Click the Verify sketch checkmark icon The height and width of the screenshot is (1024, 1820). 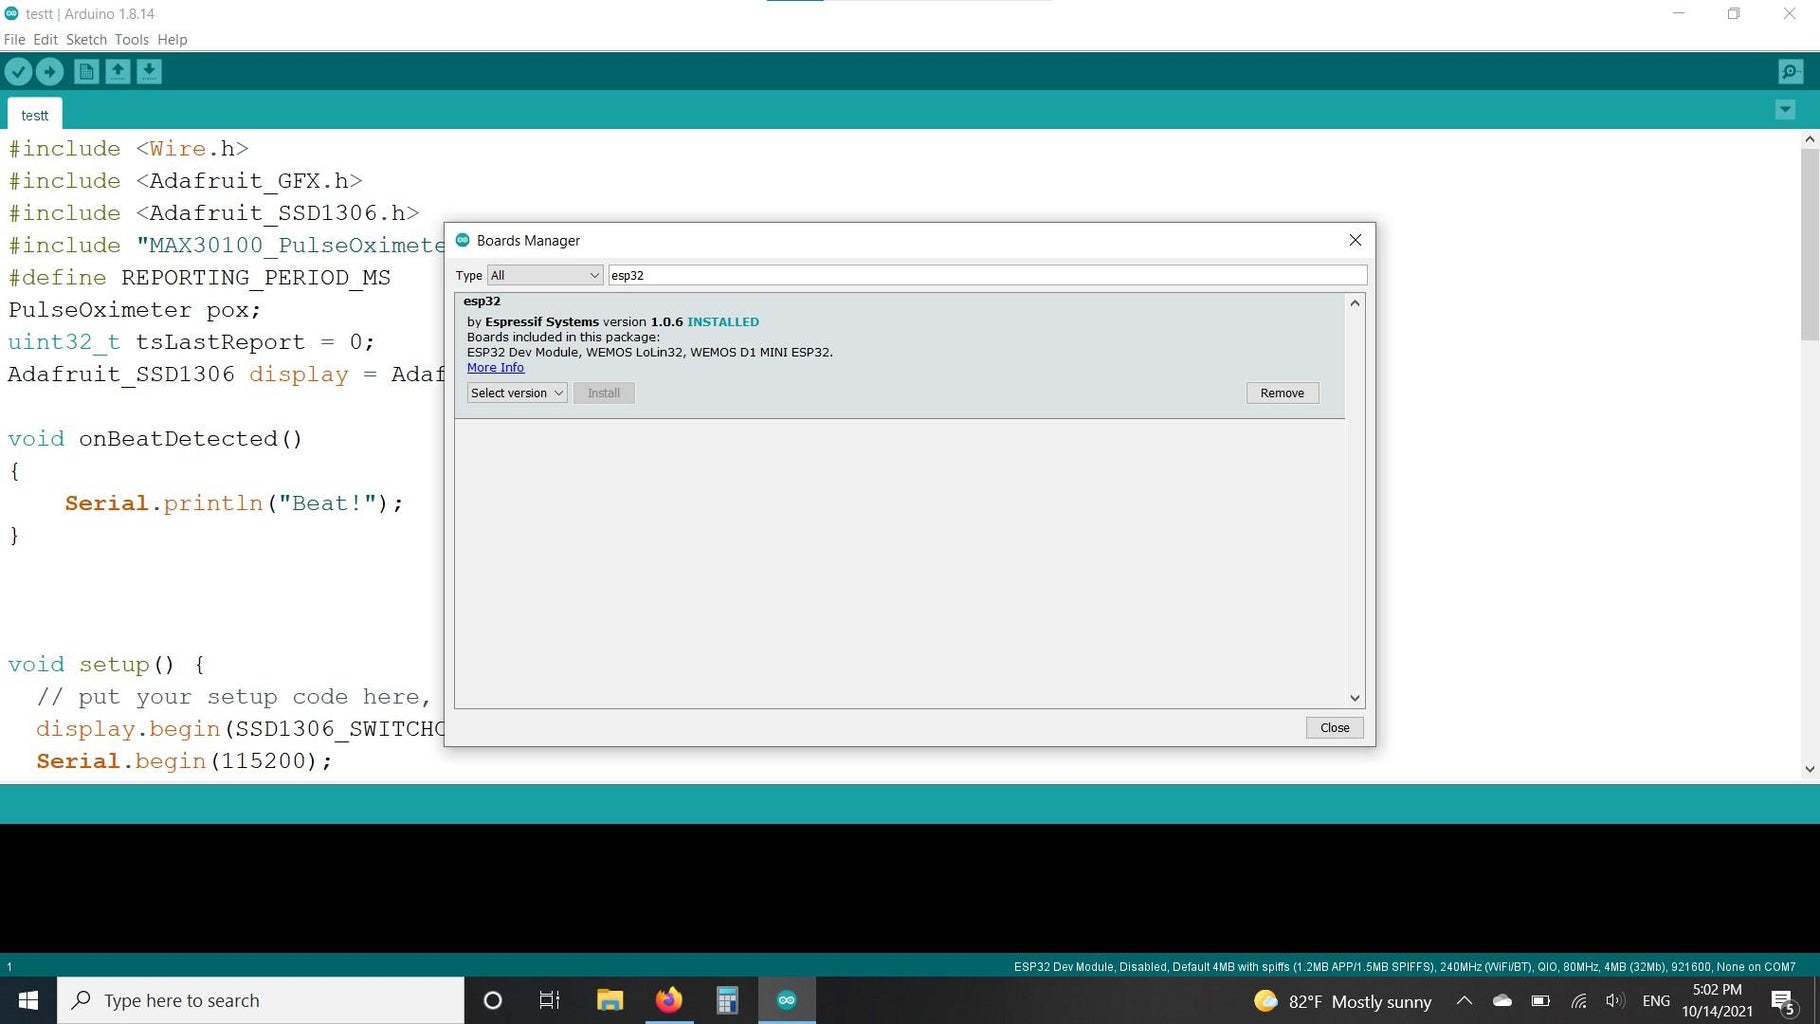tap(19, 72)
